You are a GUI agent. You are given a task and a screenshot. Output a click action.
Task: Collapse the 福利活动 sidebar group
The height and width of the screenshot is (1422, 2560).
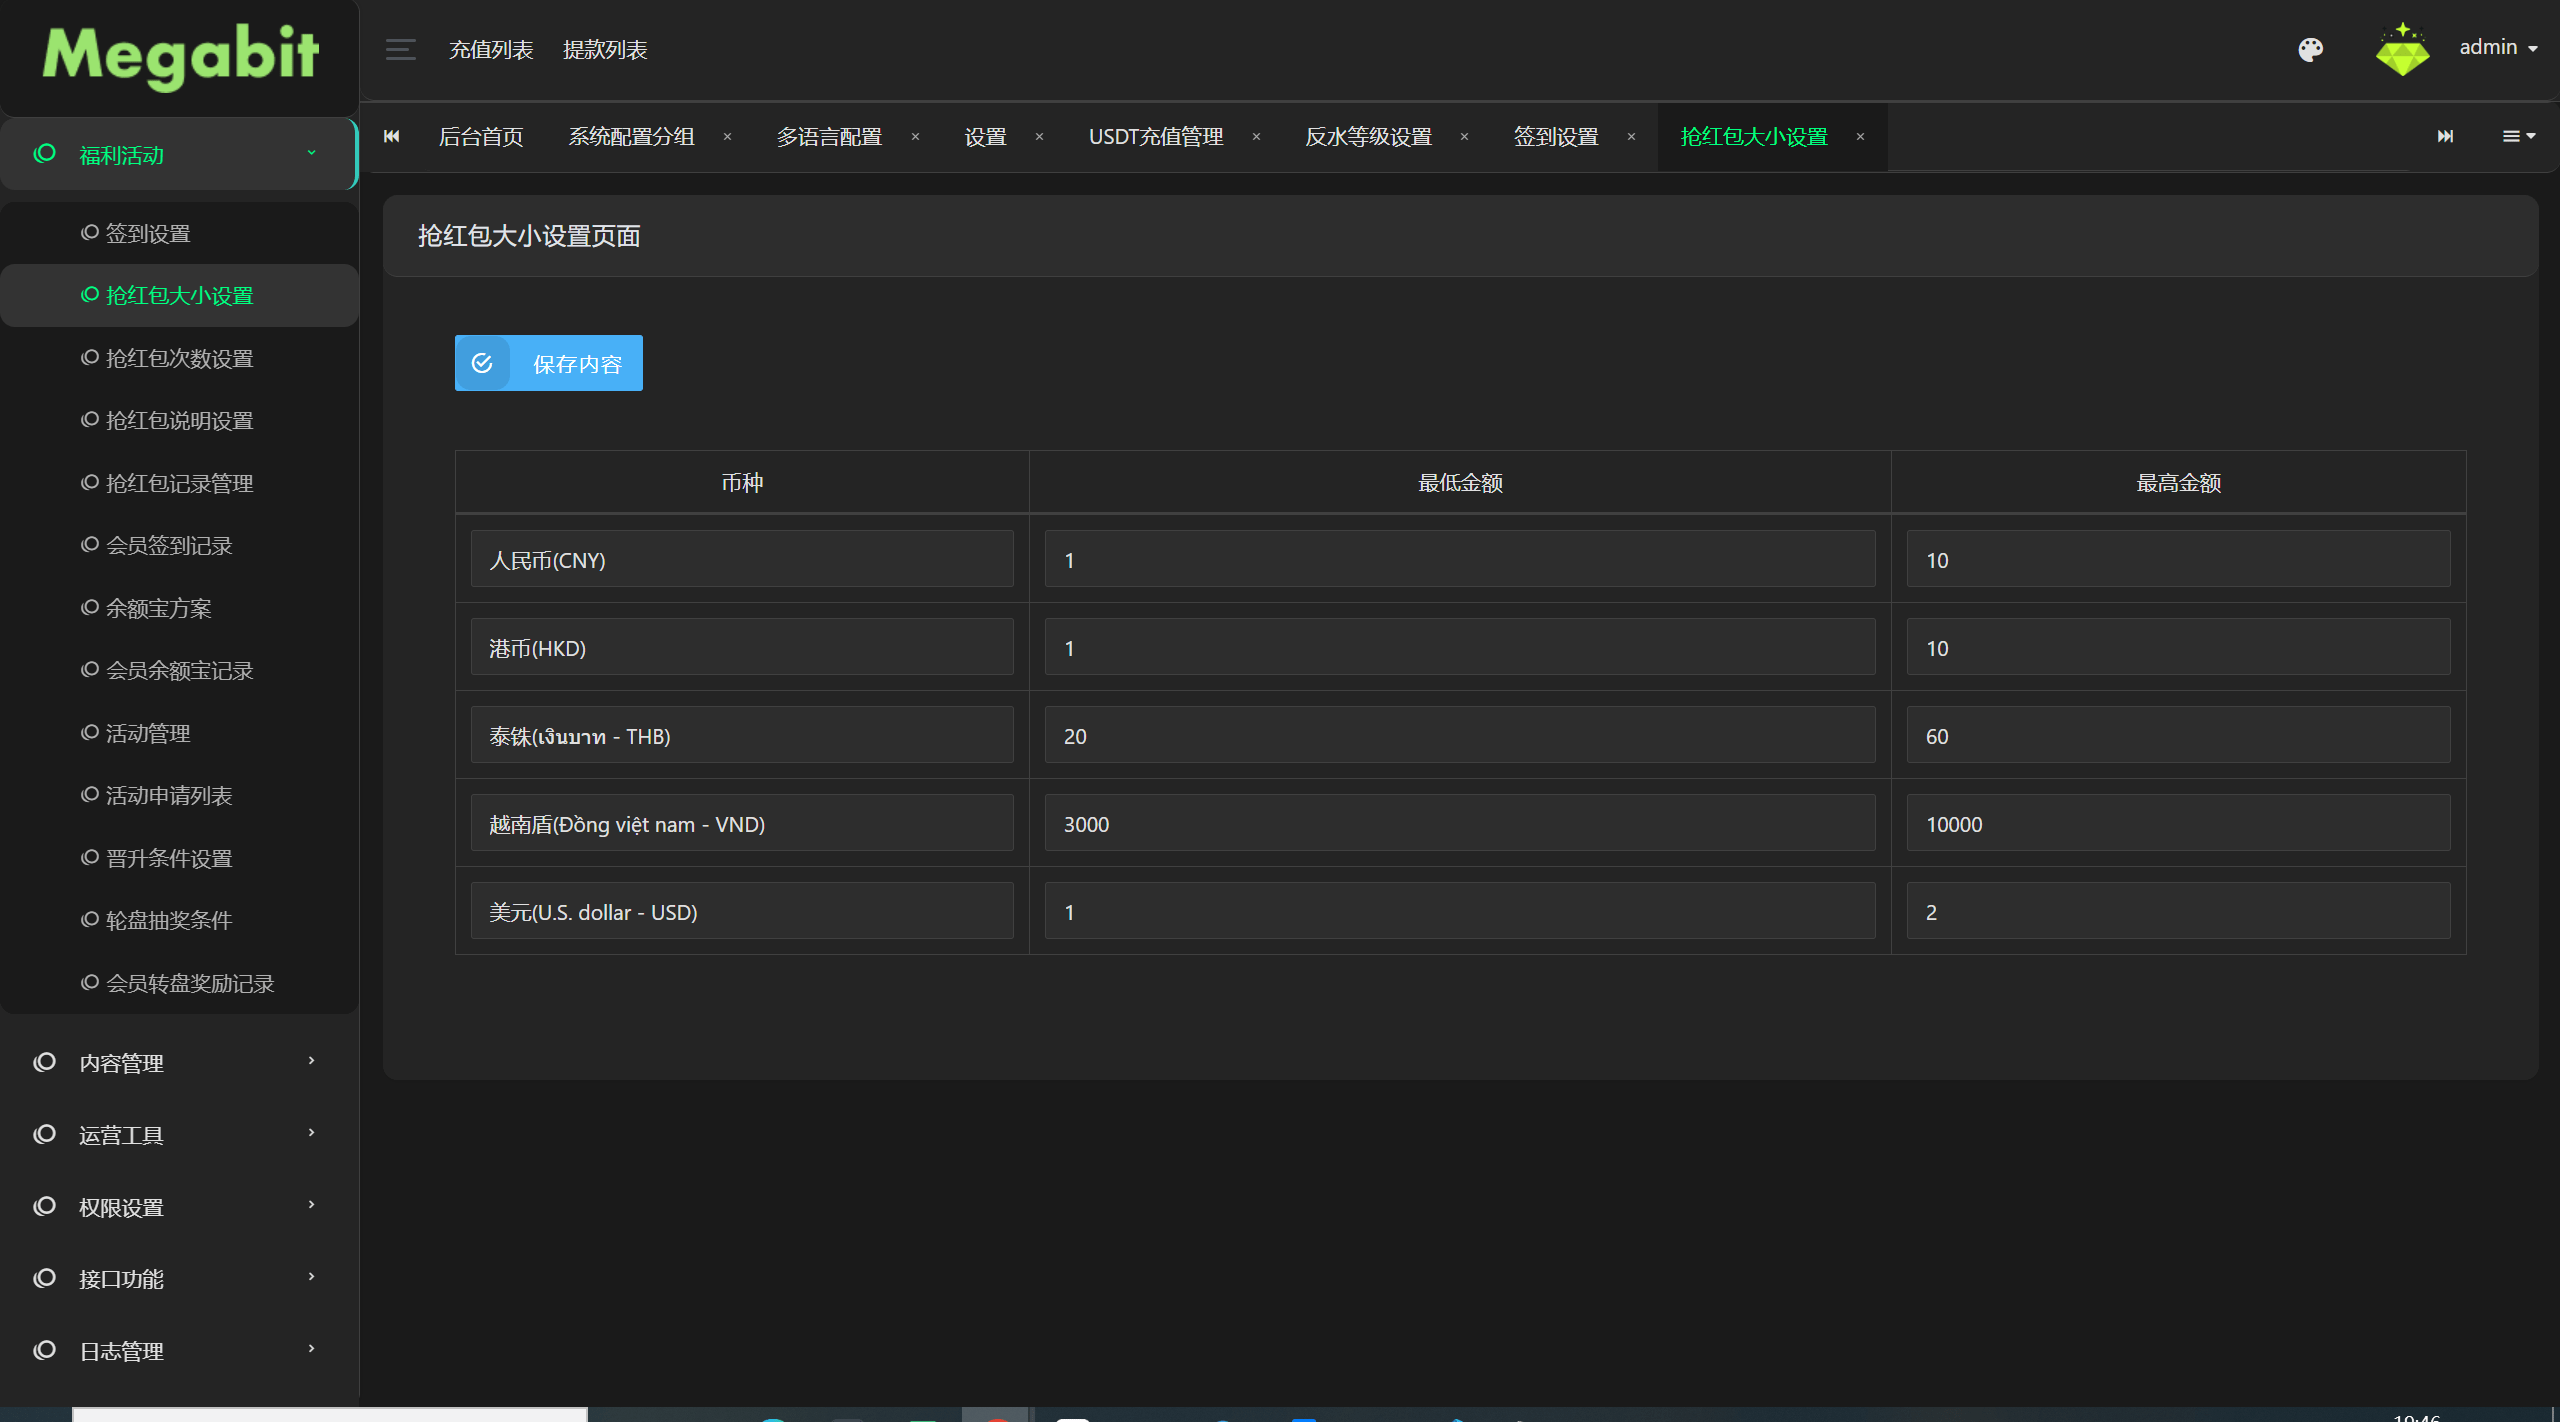click(178, 154)
